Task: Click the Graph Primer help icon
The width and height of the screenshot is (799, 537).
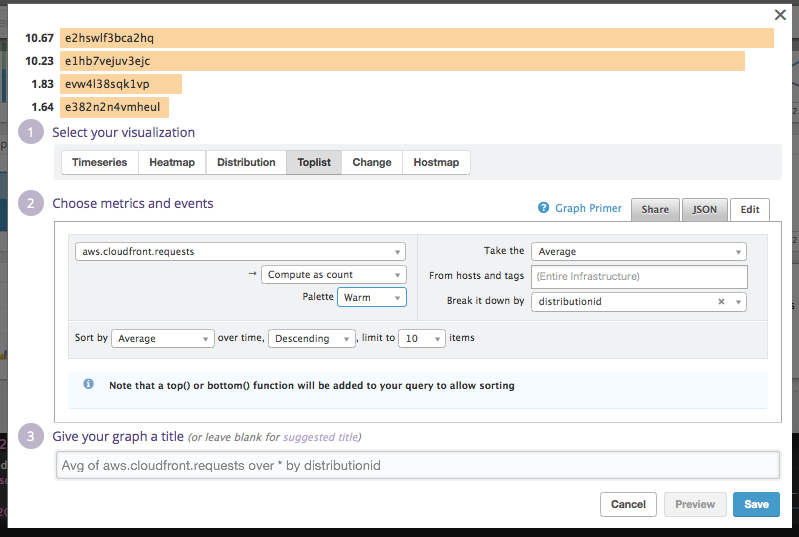Action: [544, 208]
